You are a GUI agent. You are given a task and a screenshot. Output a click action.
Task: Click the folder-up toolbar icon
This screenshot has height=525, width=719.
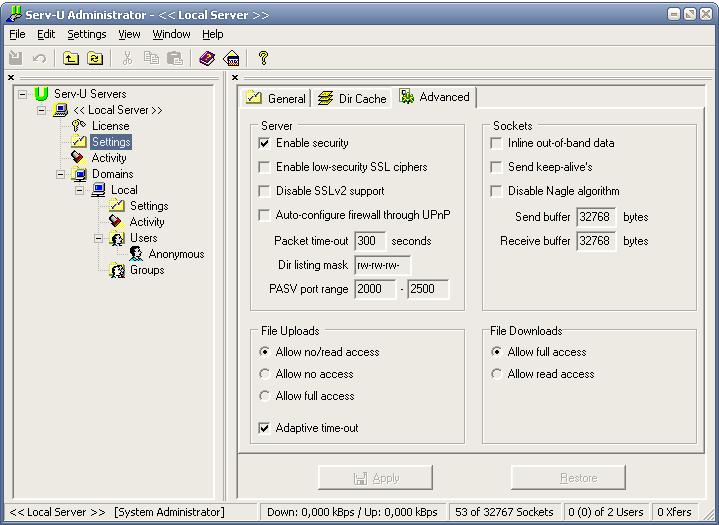(71, 58)
